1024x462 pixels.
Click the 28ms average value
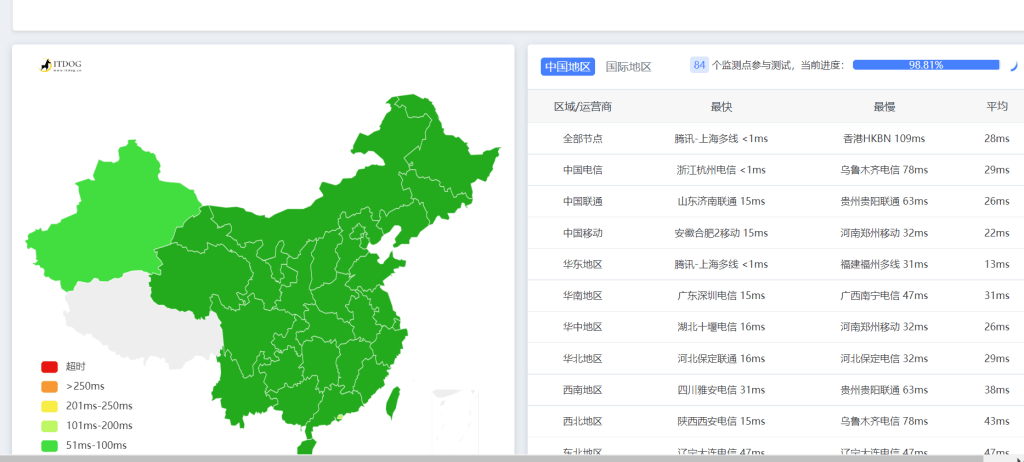pos(997,139)
